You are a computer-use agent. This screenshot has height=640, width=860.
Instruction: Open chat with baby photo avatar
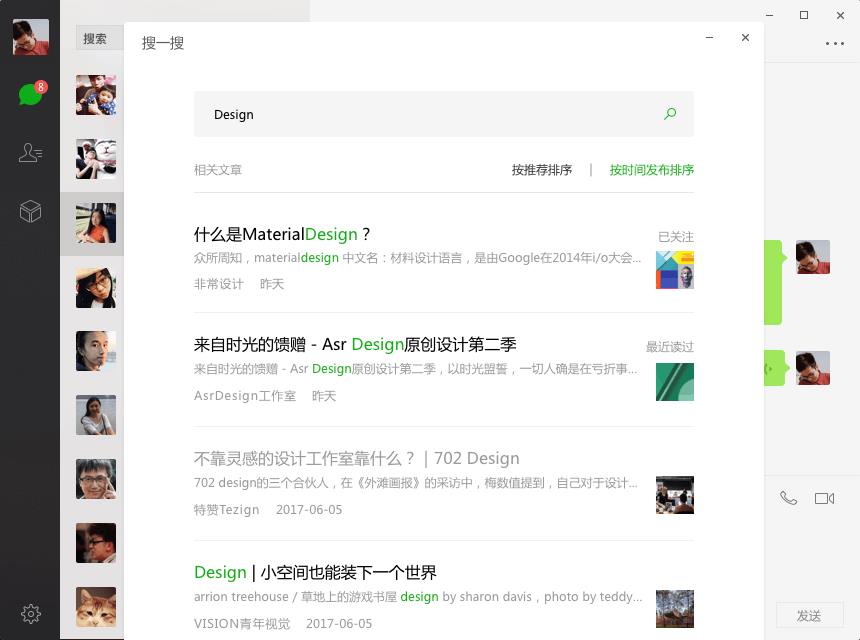click(x=96, y=95)
